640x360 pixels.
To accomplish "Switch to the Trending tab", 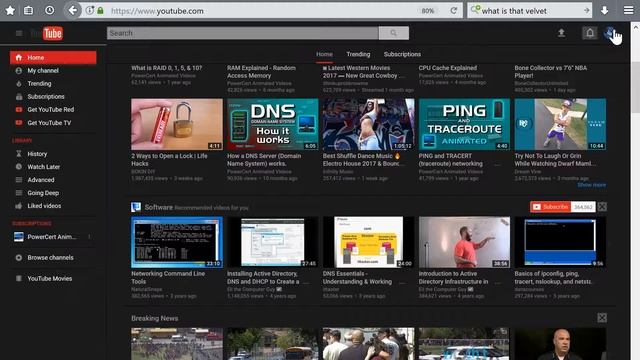I will tap(358, 54).
